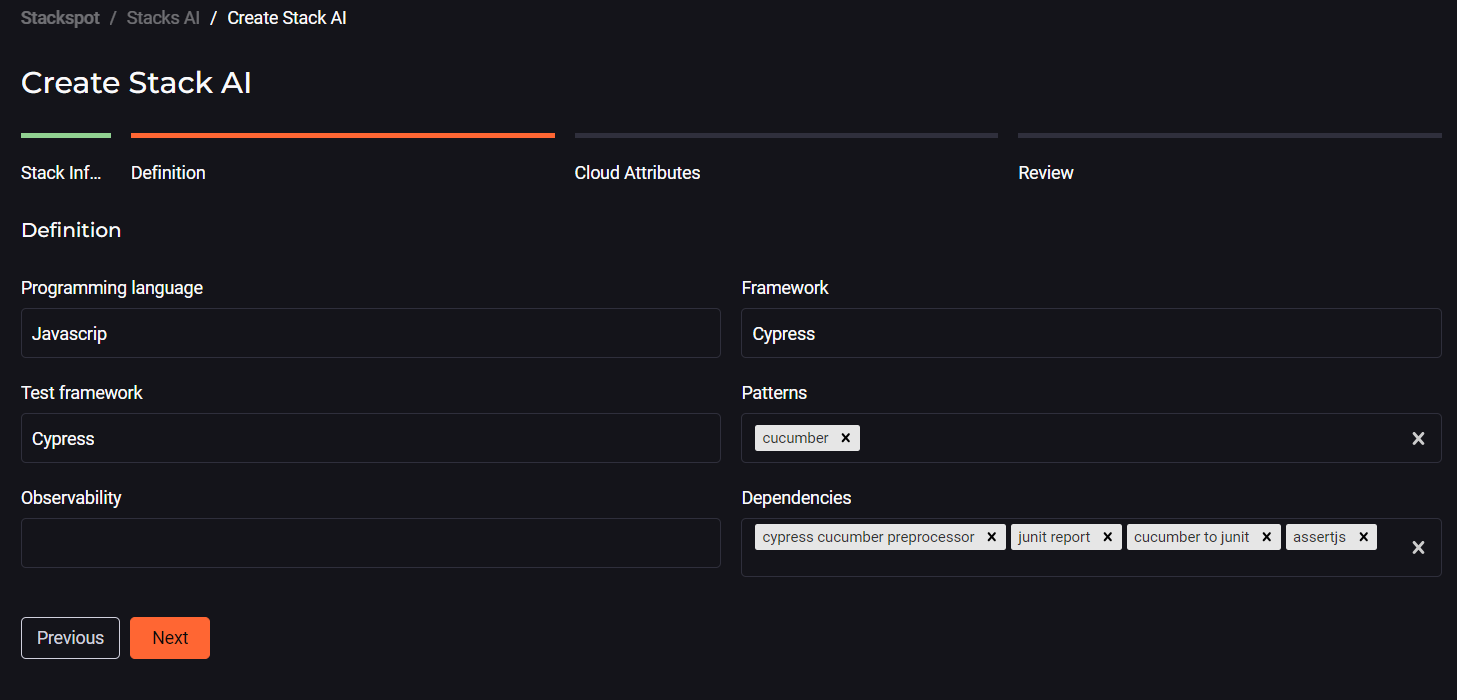This screenshot has width=1457, height=700.
Task: Remove cucumber to junit dependency tag
Action: pos(1266,537)
